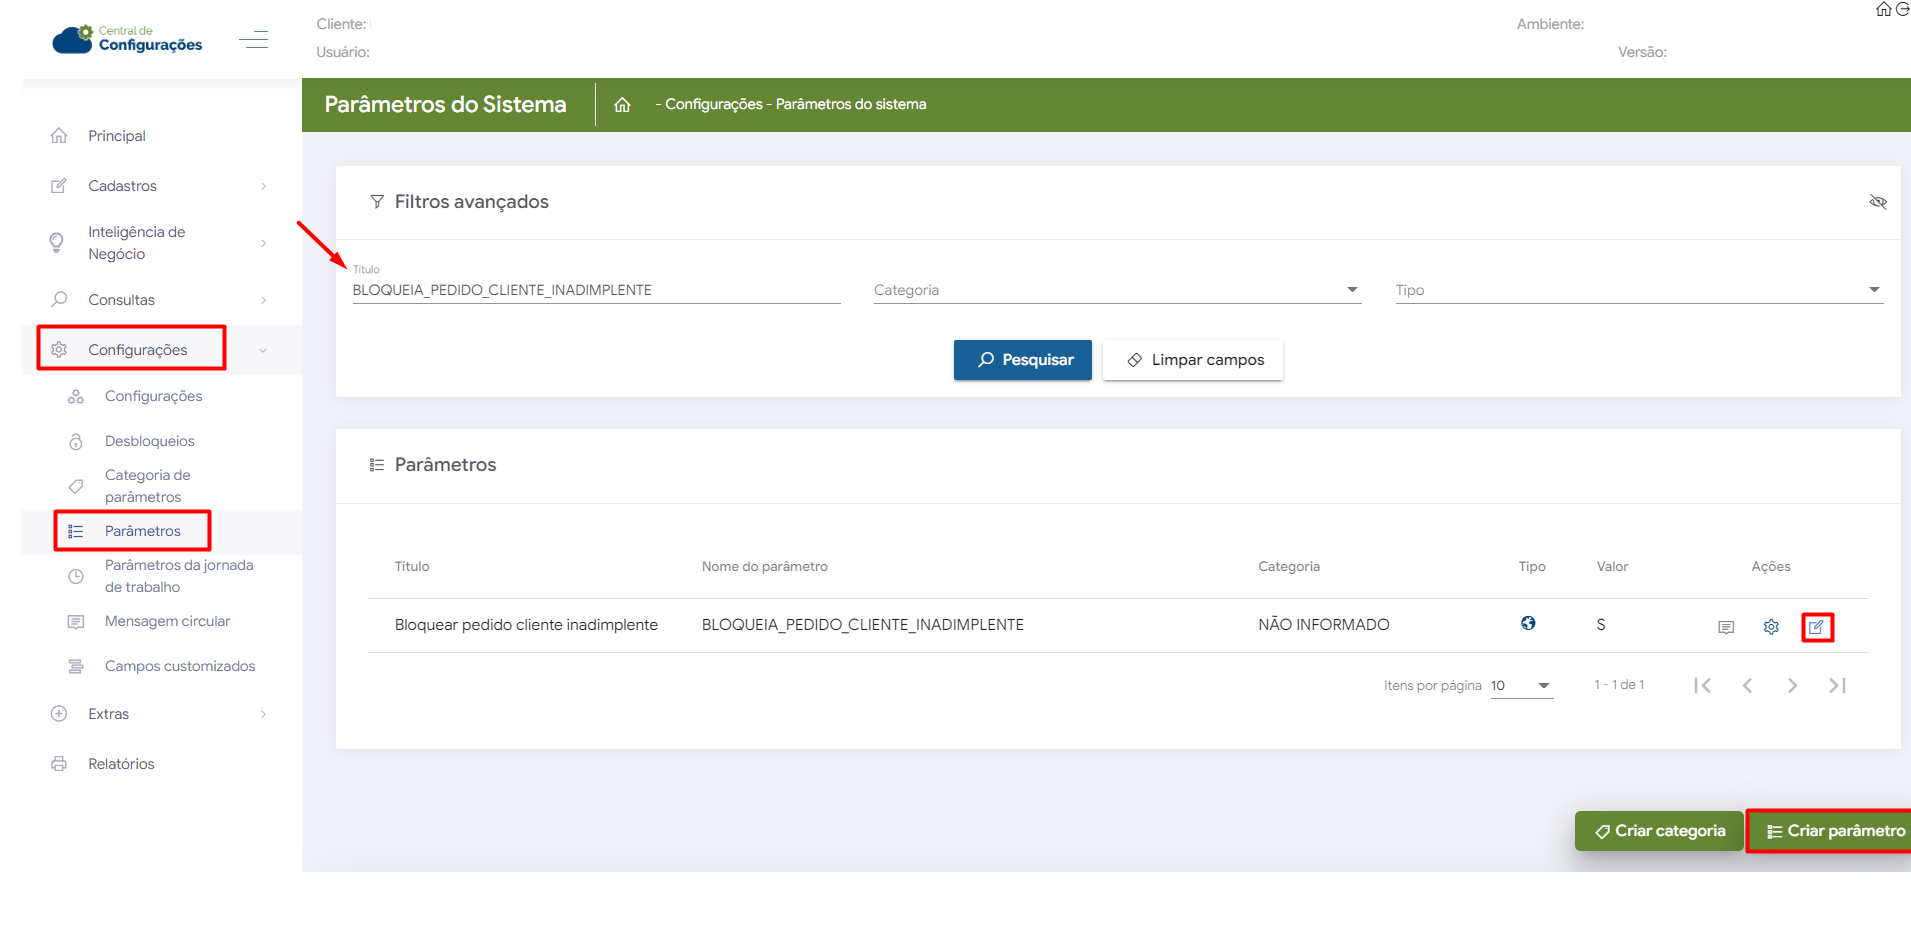Open parameter settings gear icon in row
Viewport: 1911px width, 928px height.
(1771, 627)
